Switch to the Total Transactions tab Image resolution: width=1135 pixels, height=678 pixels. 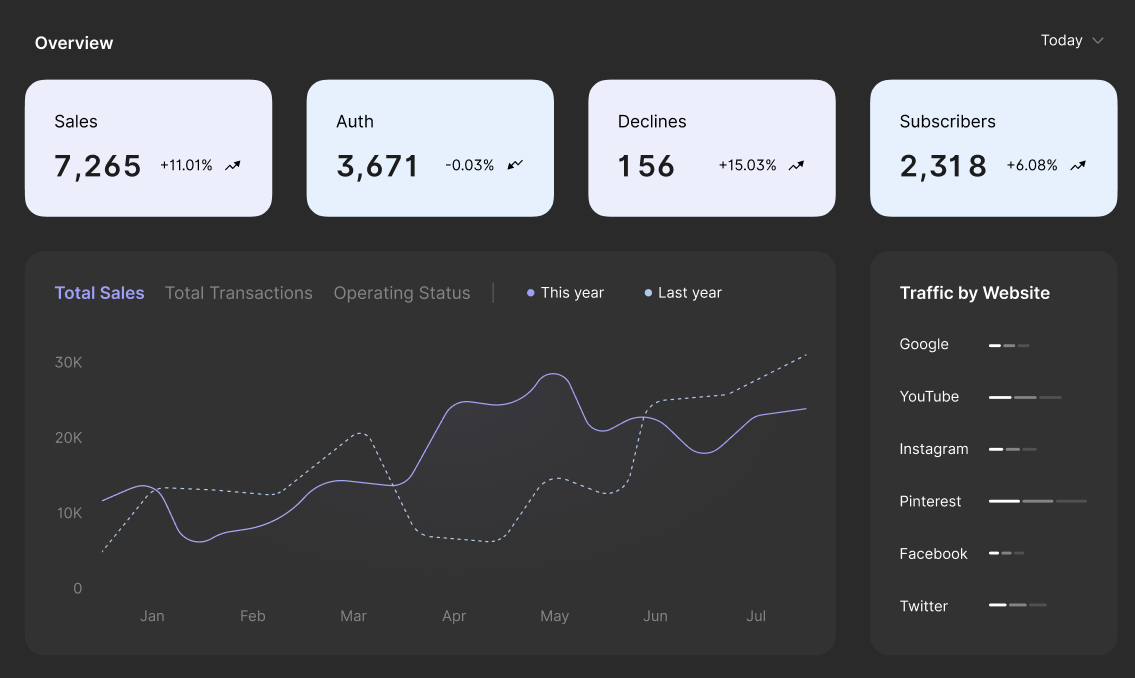point(238,293)
